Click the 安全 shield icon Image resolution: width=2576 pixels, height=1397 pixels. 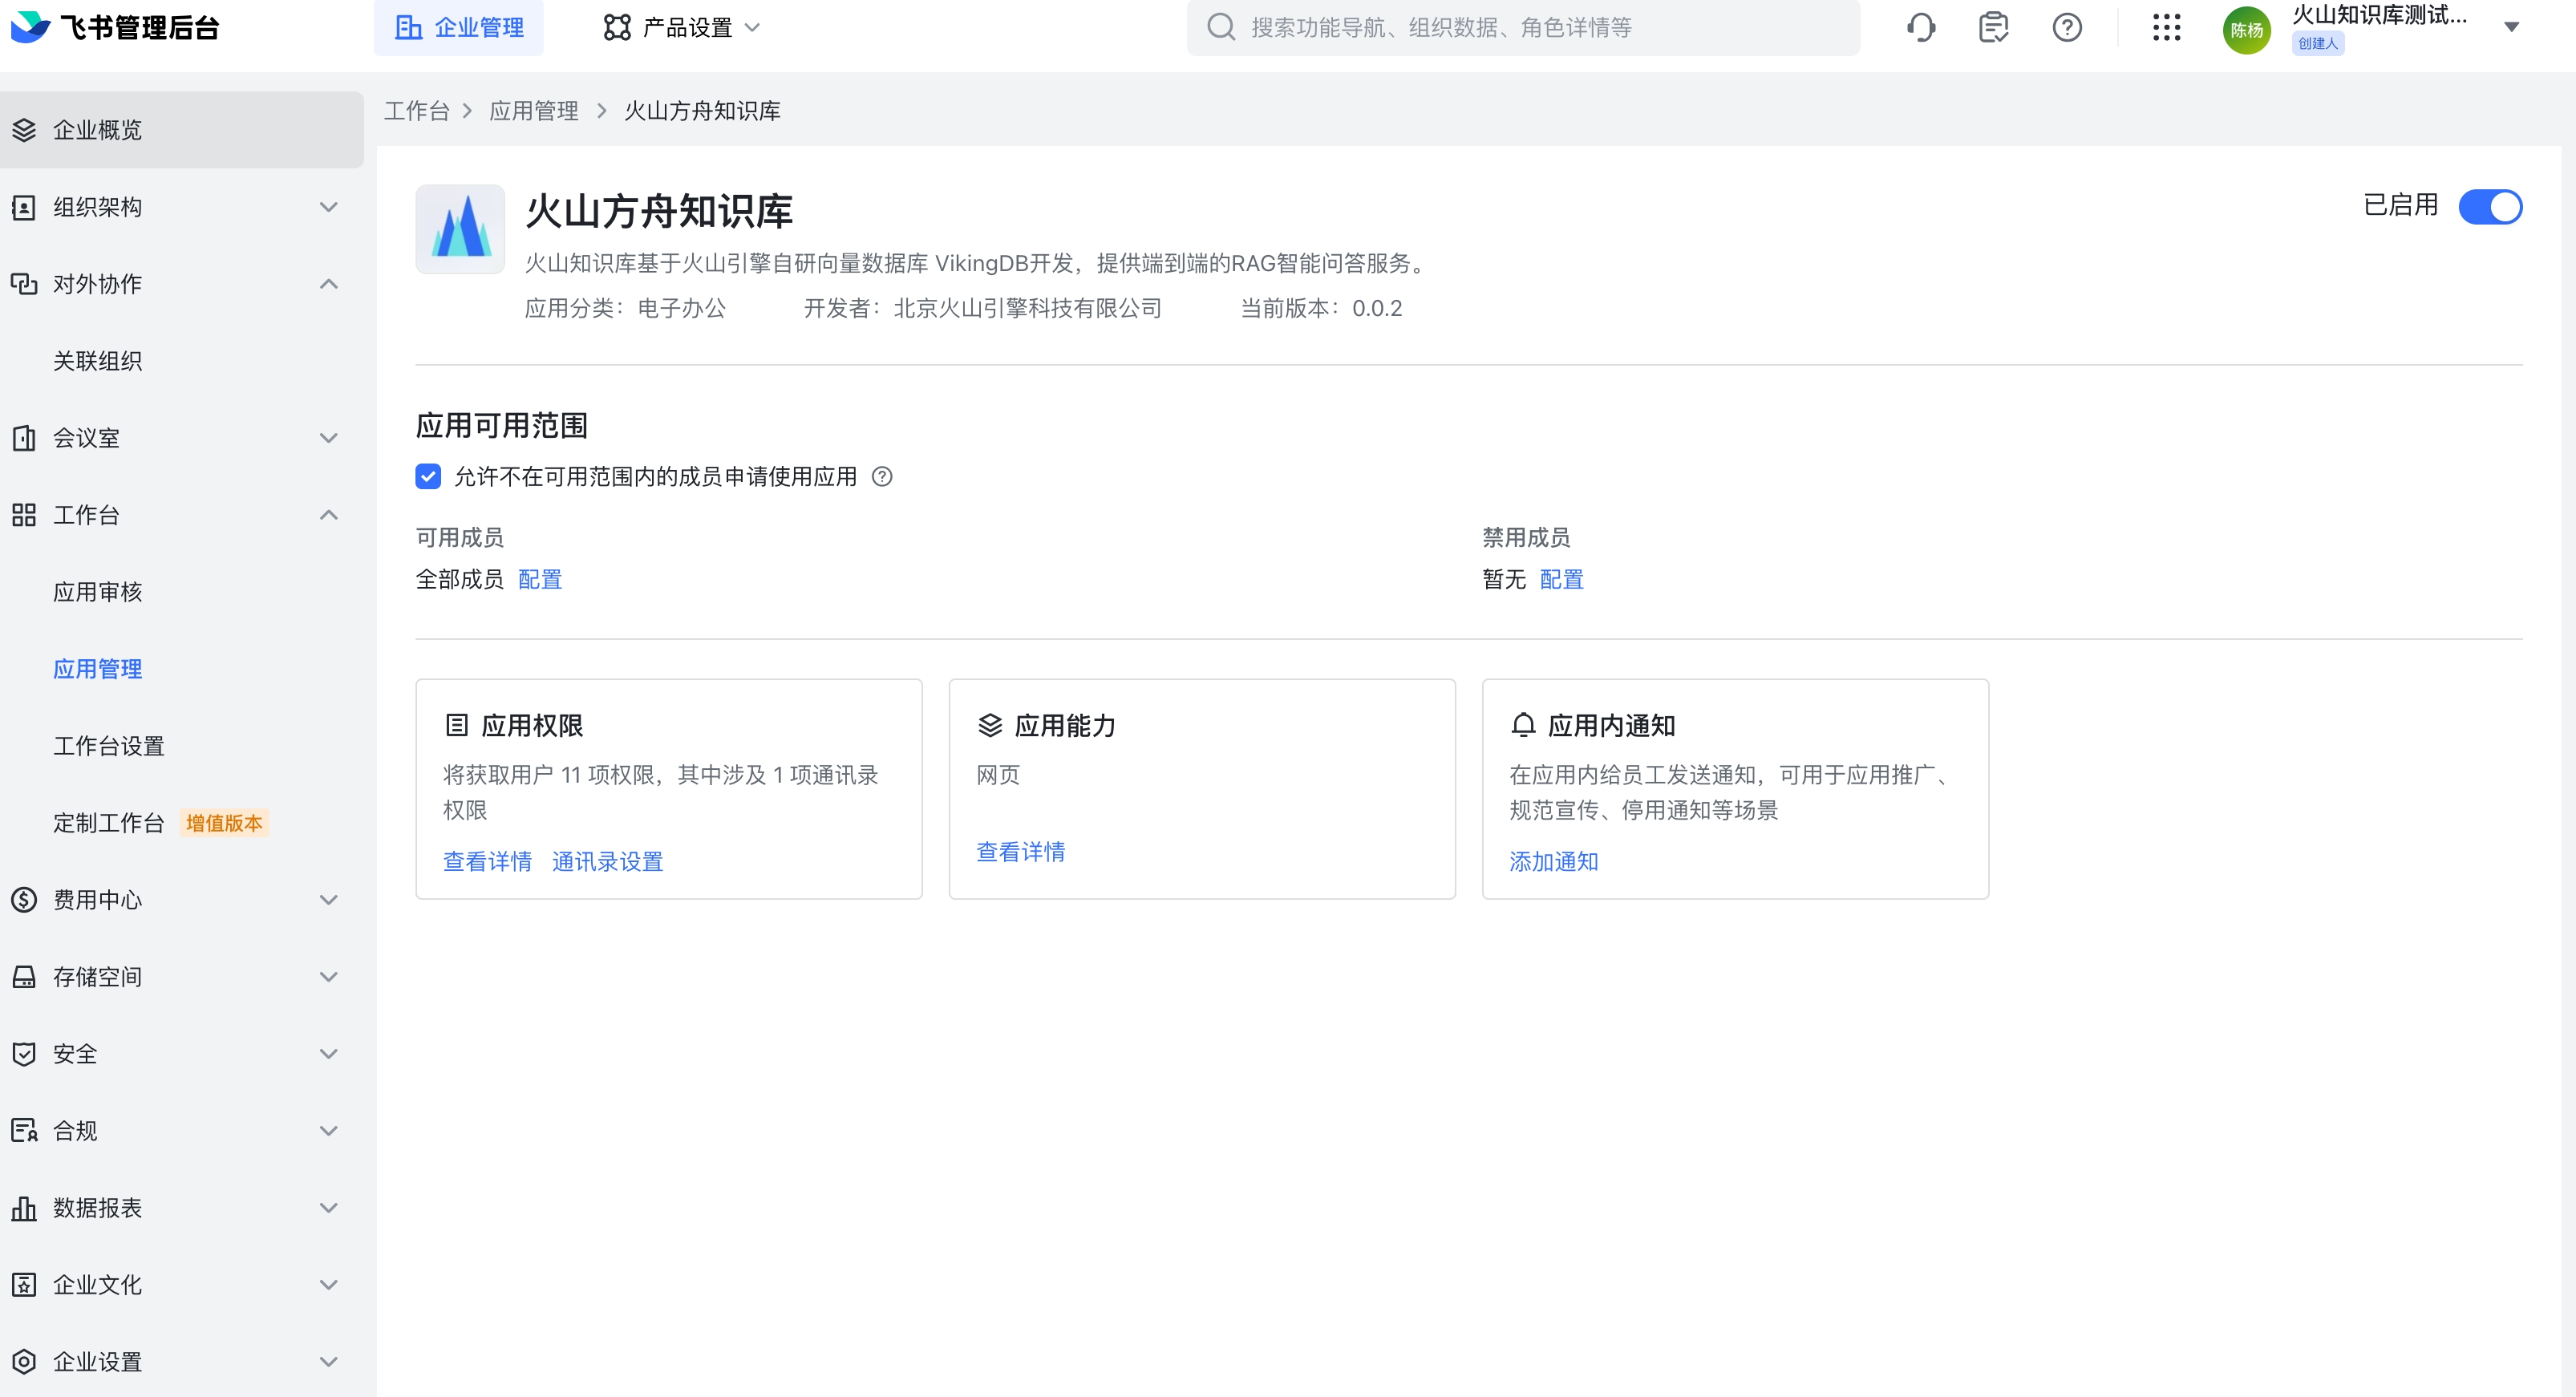(24, 1054)
